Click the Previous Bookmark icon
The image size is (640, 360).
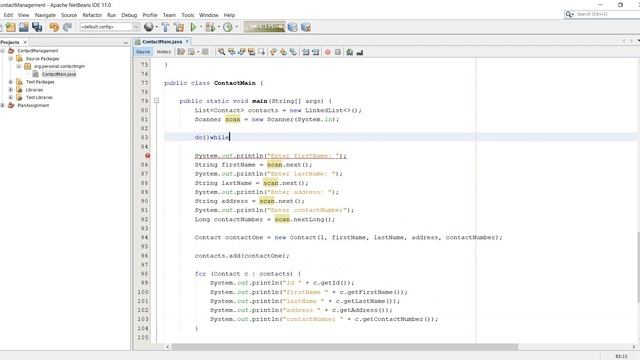(x=273, y=52)
